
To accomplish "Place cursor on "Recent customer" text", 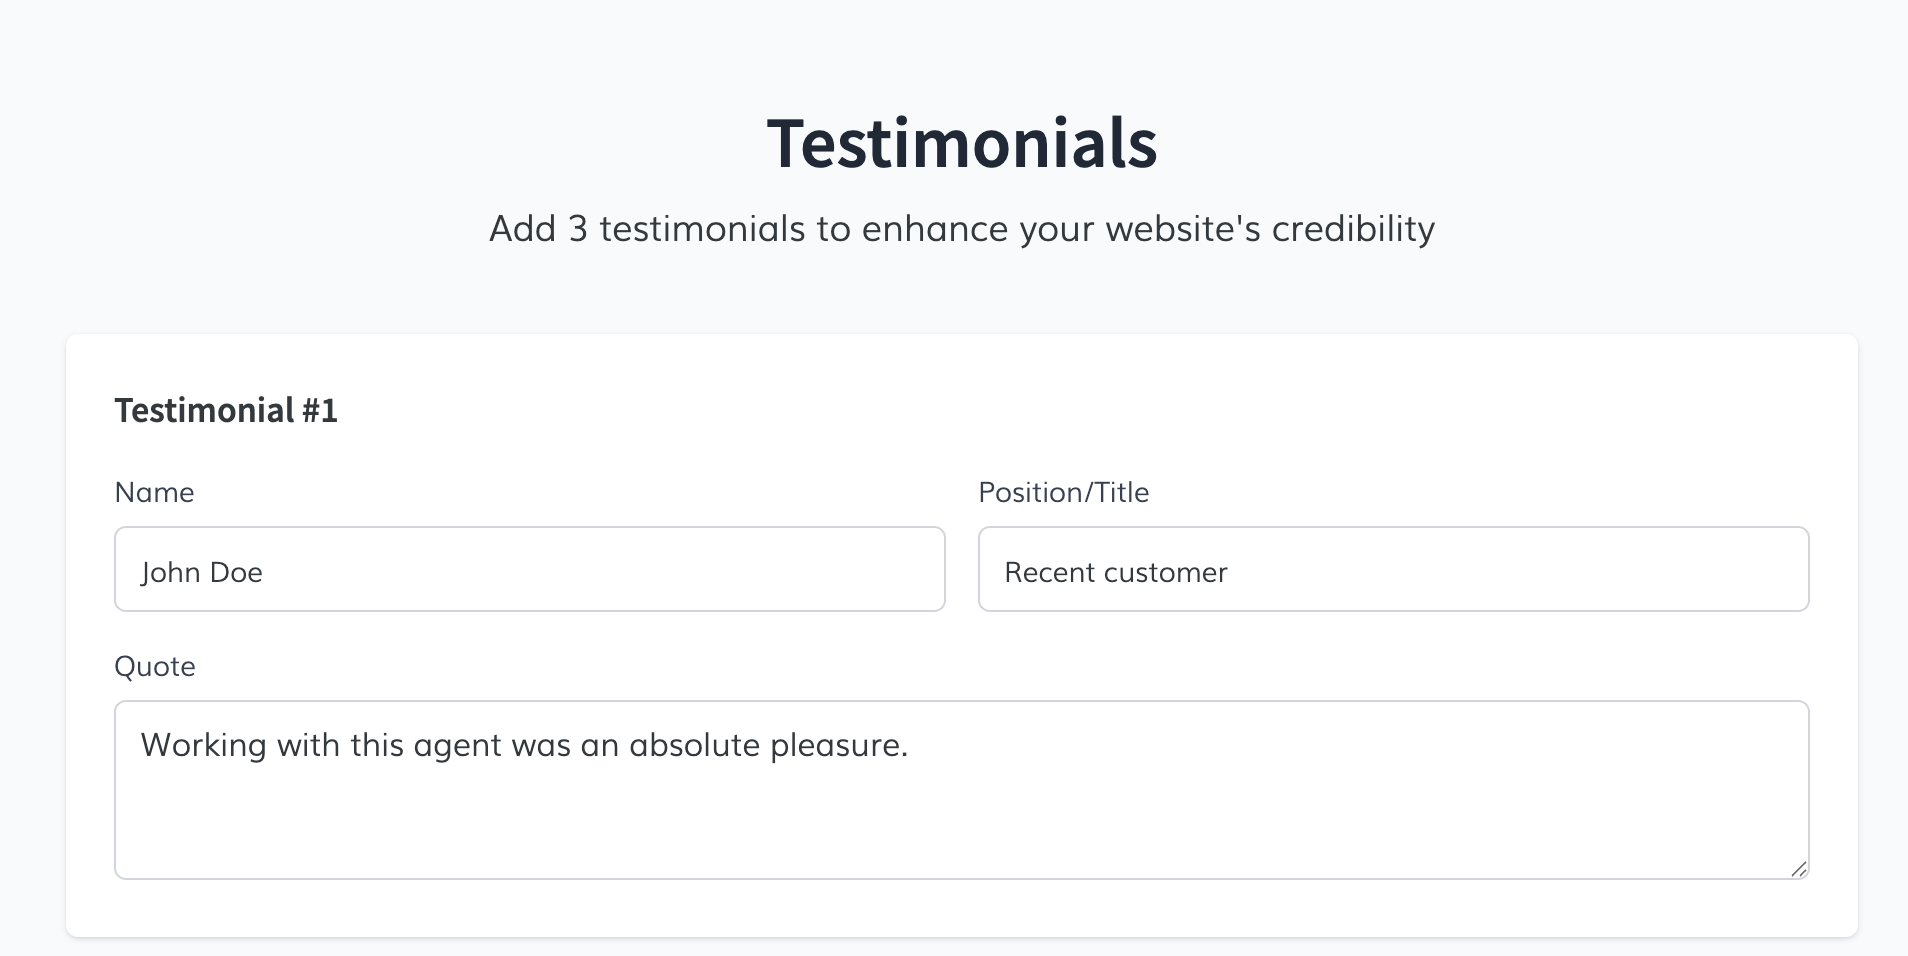I will click(1115, 572).
